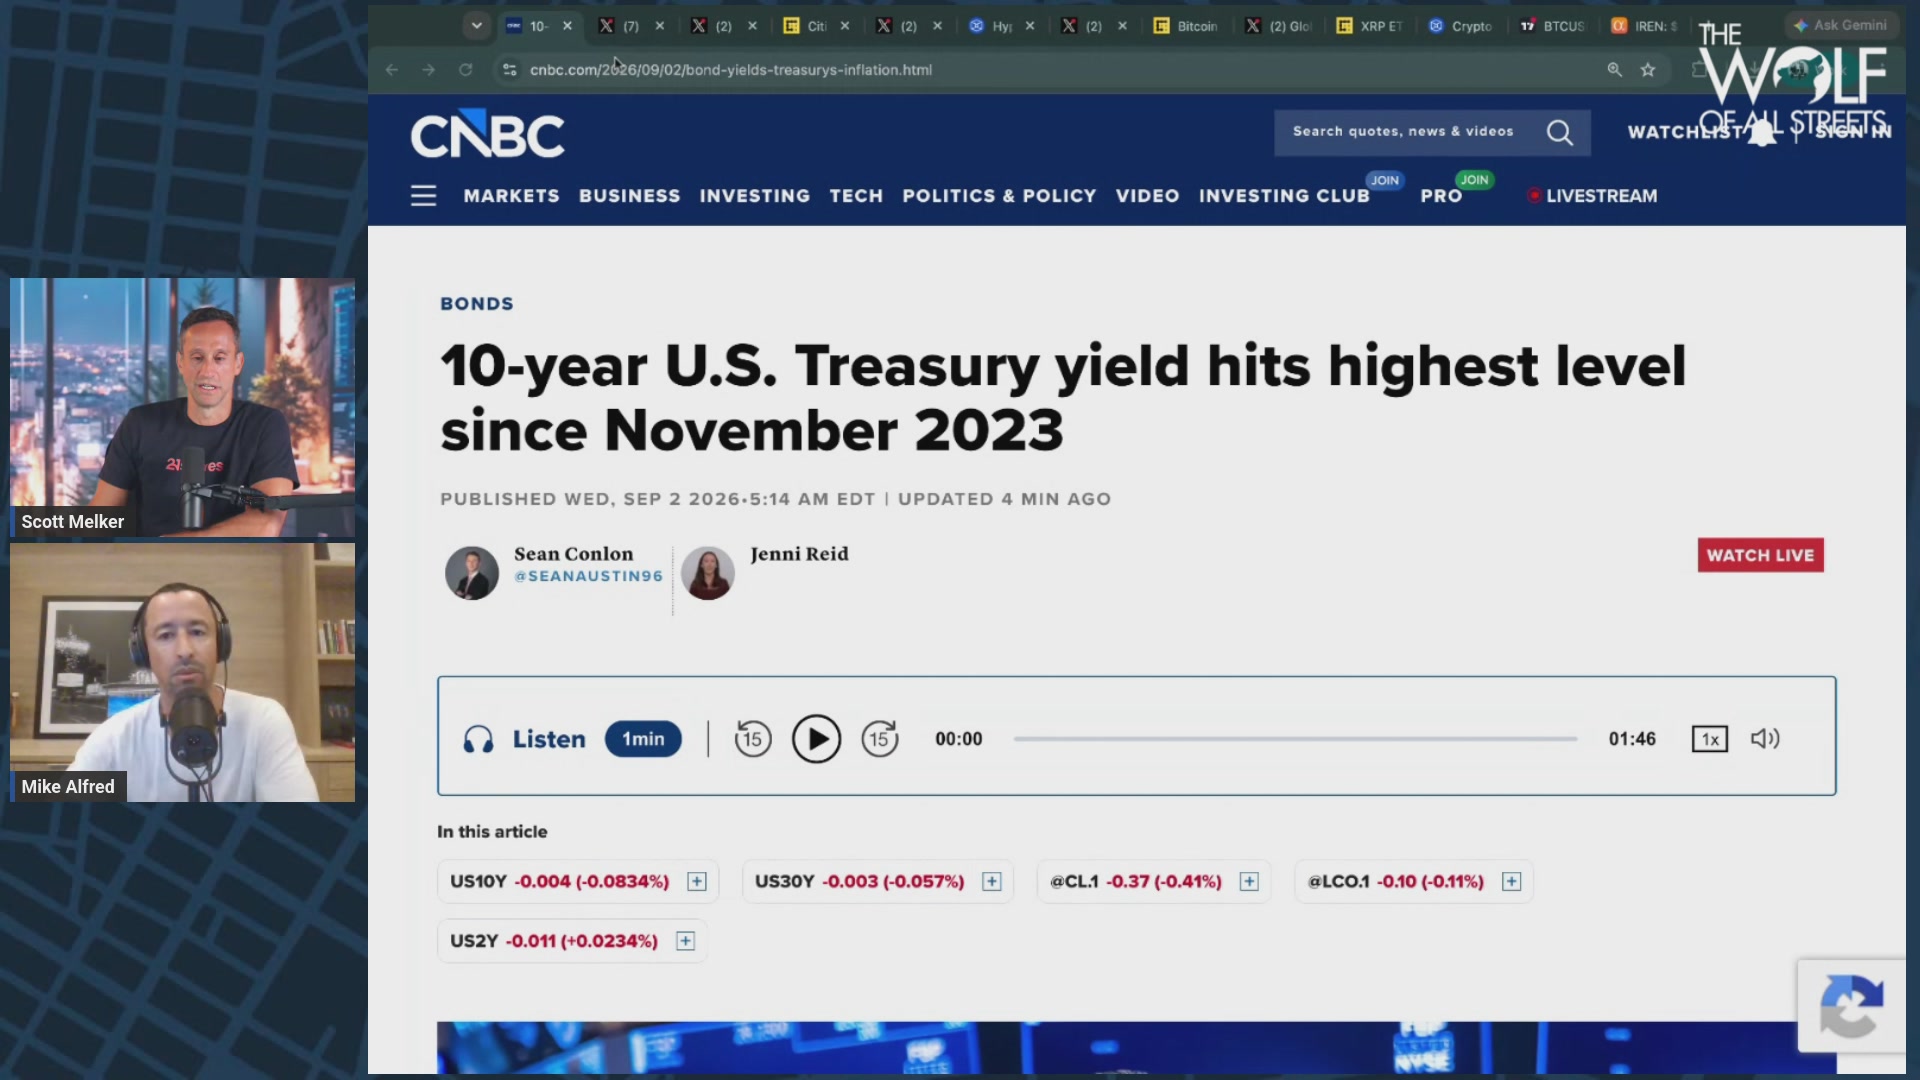Click the headphones Listen icon
1920x1080 pixels.
[478, 739]
